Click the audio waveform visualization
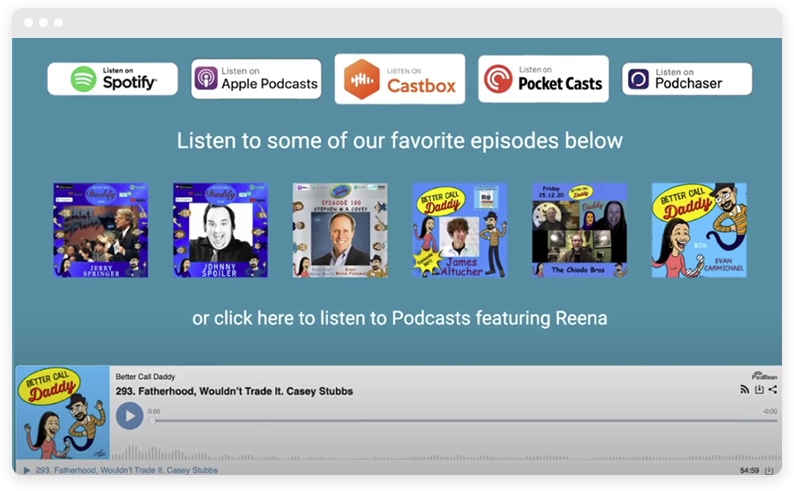The image size is (794, 491). tap(446, 452)
